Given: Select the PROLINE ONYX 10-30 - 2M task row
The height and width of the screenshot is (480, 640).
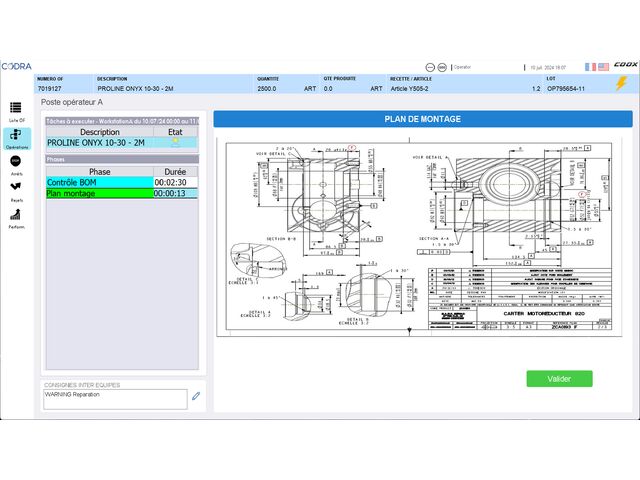Looking at the screenshot, I should (x=99, y=143).
